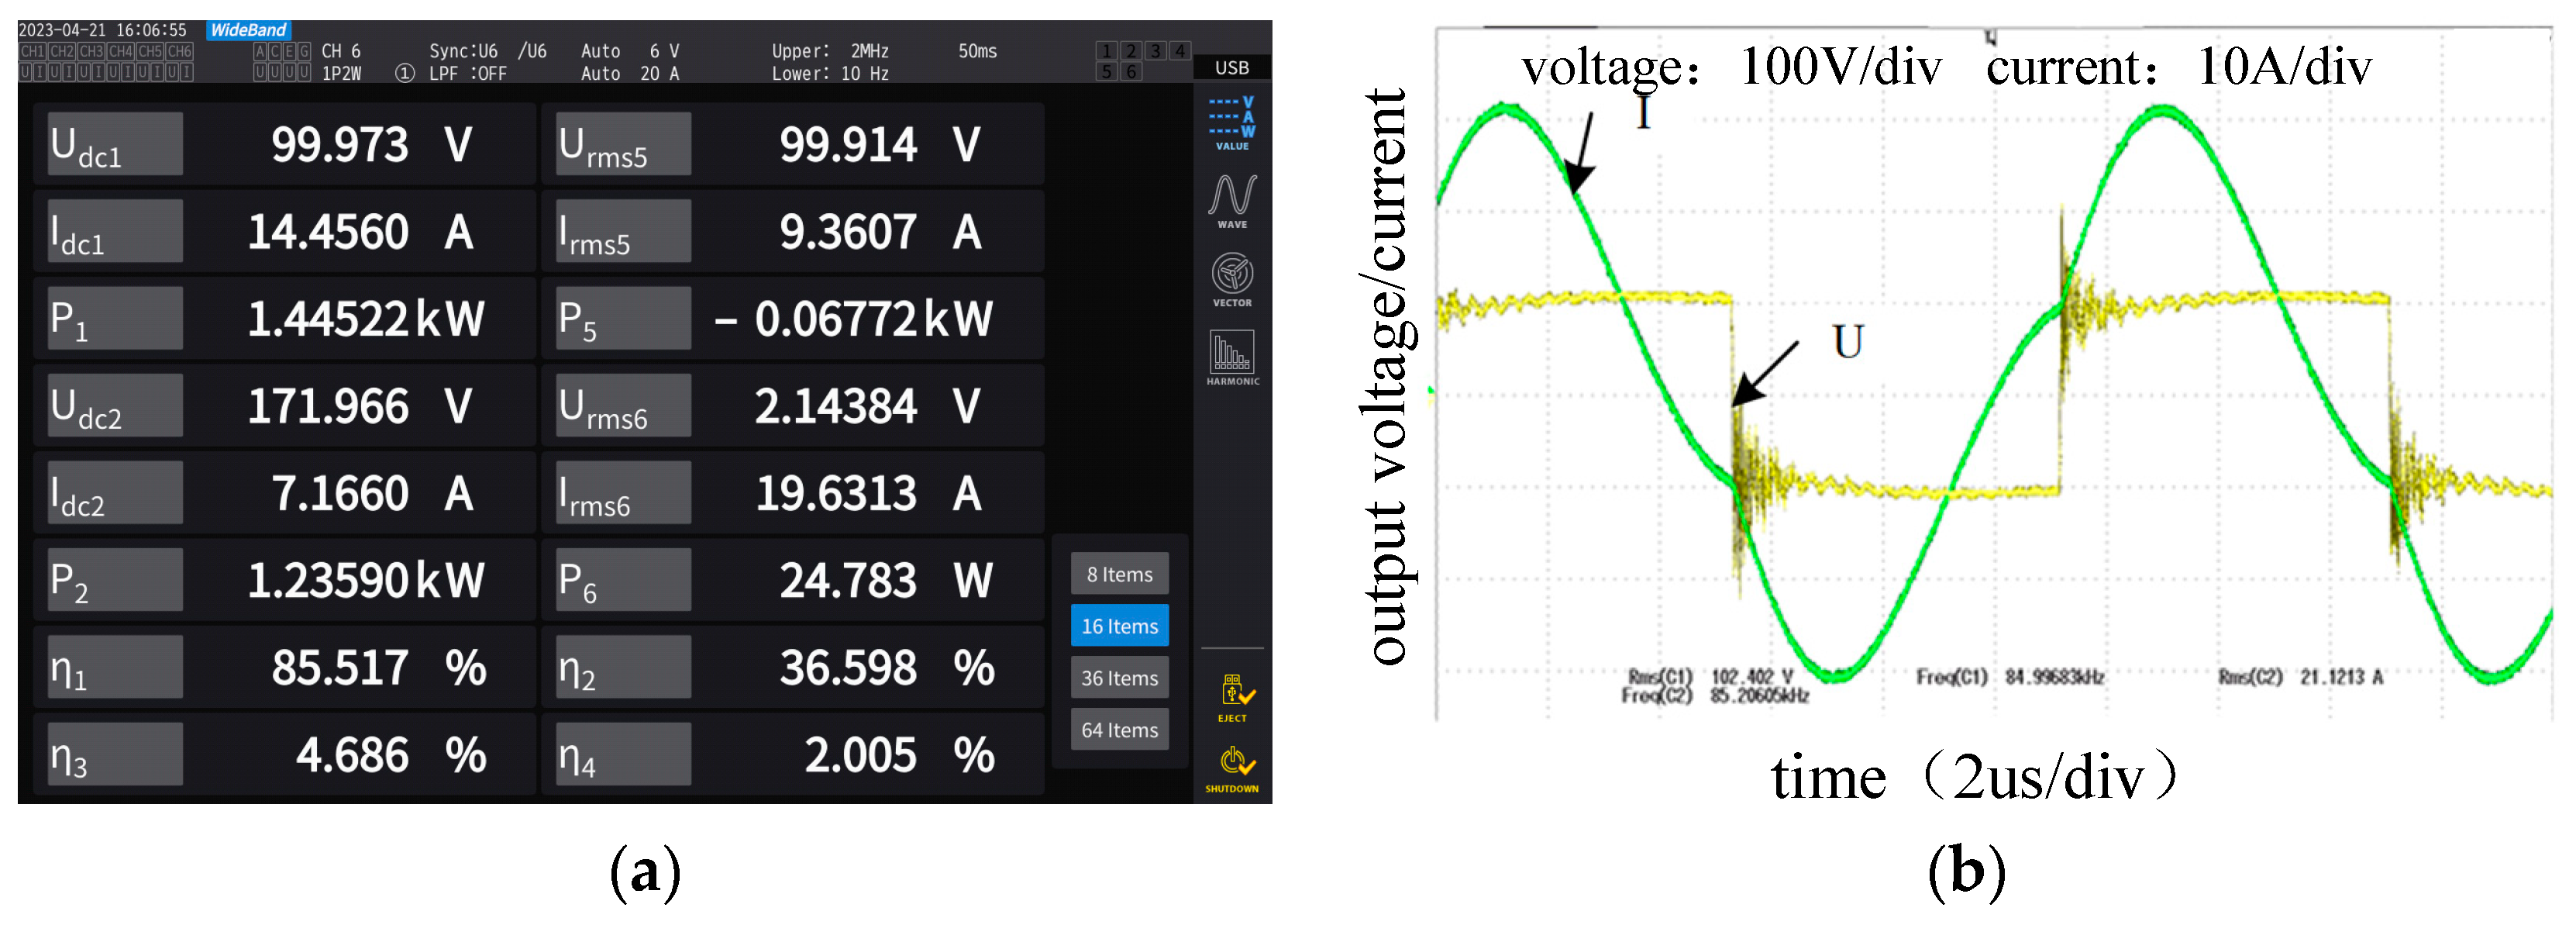Viewport: 2576px width, 925px height.
Task: Select the 16 Items layout
Action: [1119, 626]
